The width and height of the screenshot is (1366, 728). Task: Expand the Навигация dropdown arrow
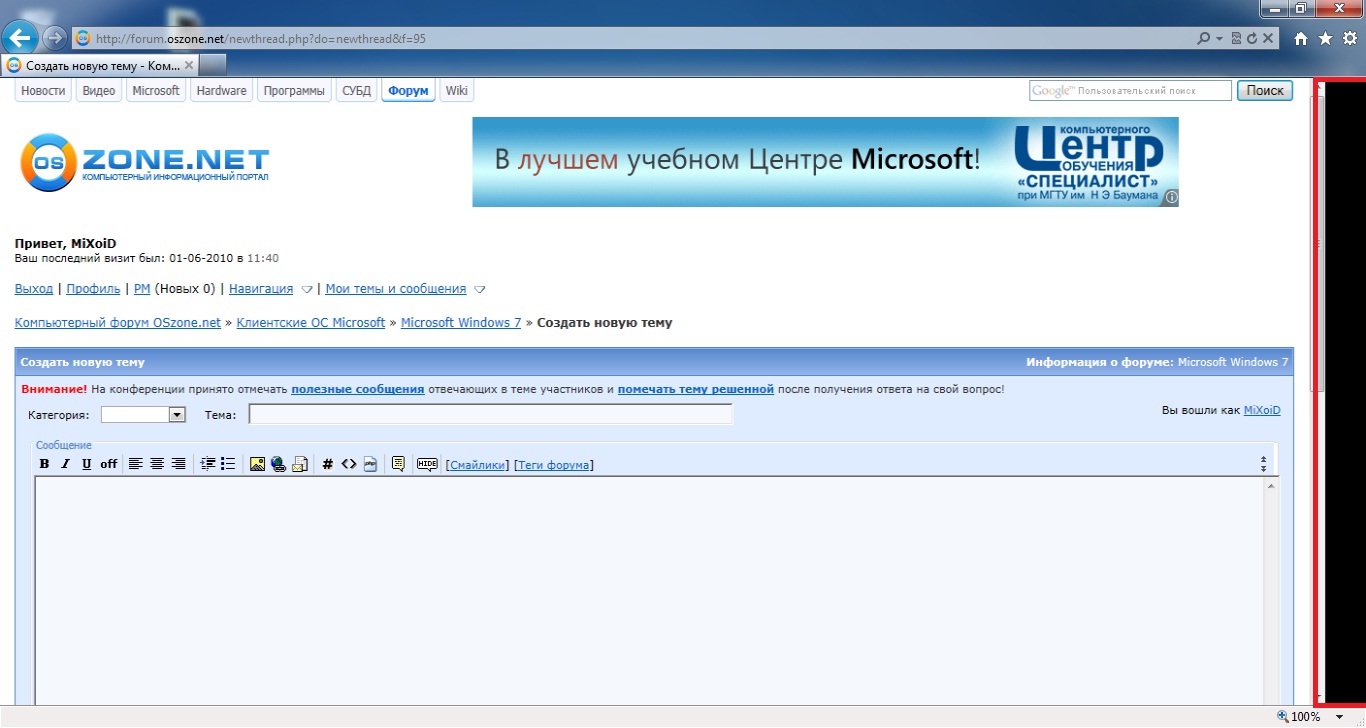click(307, 290)
